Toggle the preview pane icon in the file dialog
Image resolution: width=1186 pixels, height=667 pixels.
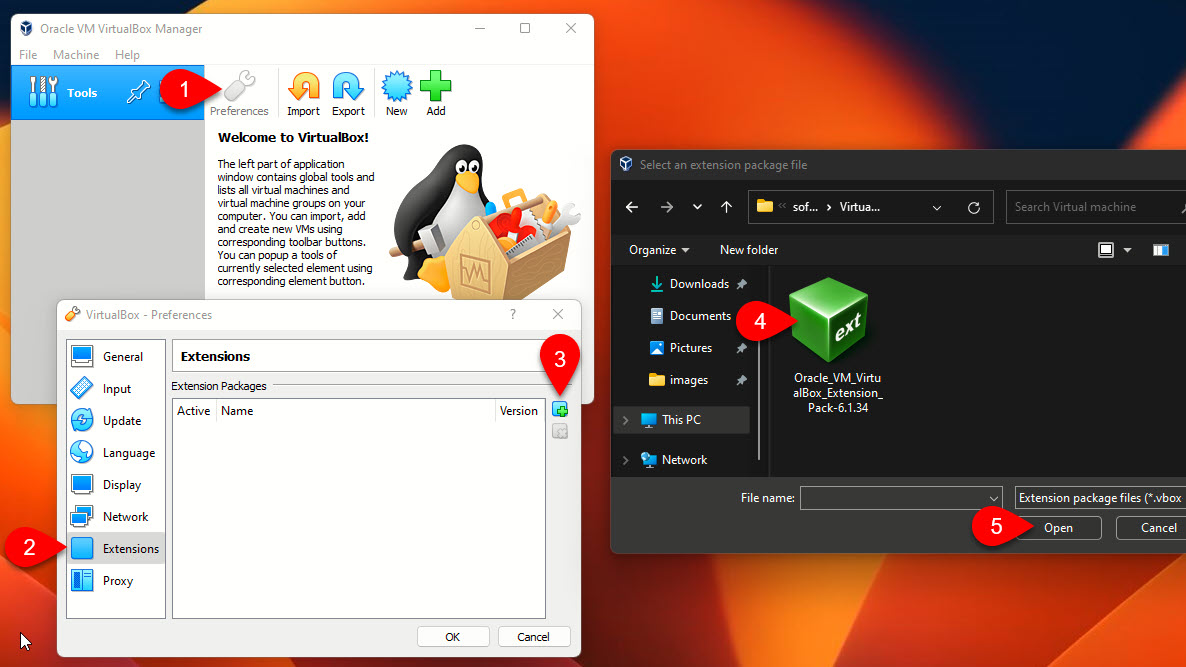(x=1161, y=249)
